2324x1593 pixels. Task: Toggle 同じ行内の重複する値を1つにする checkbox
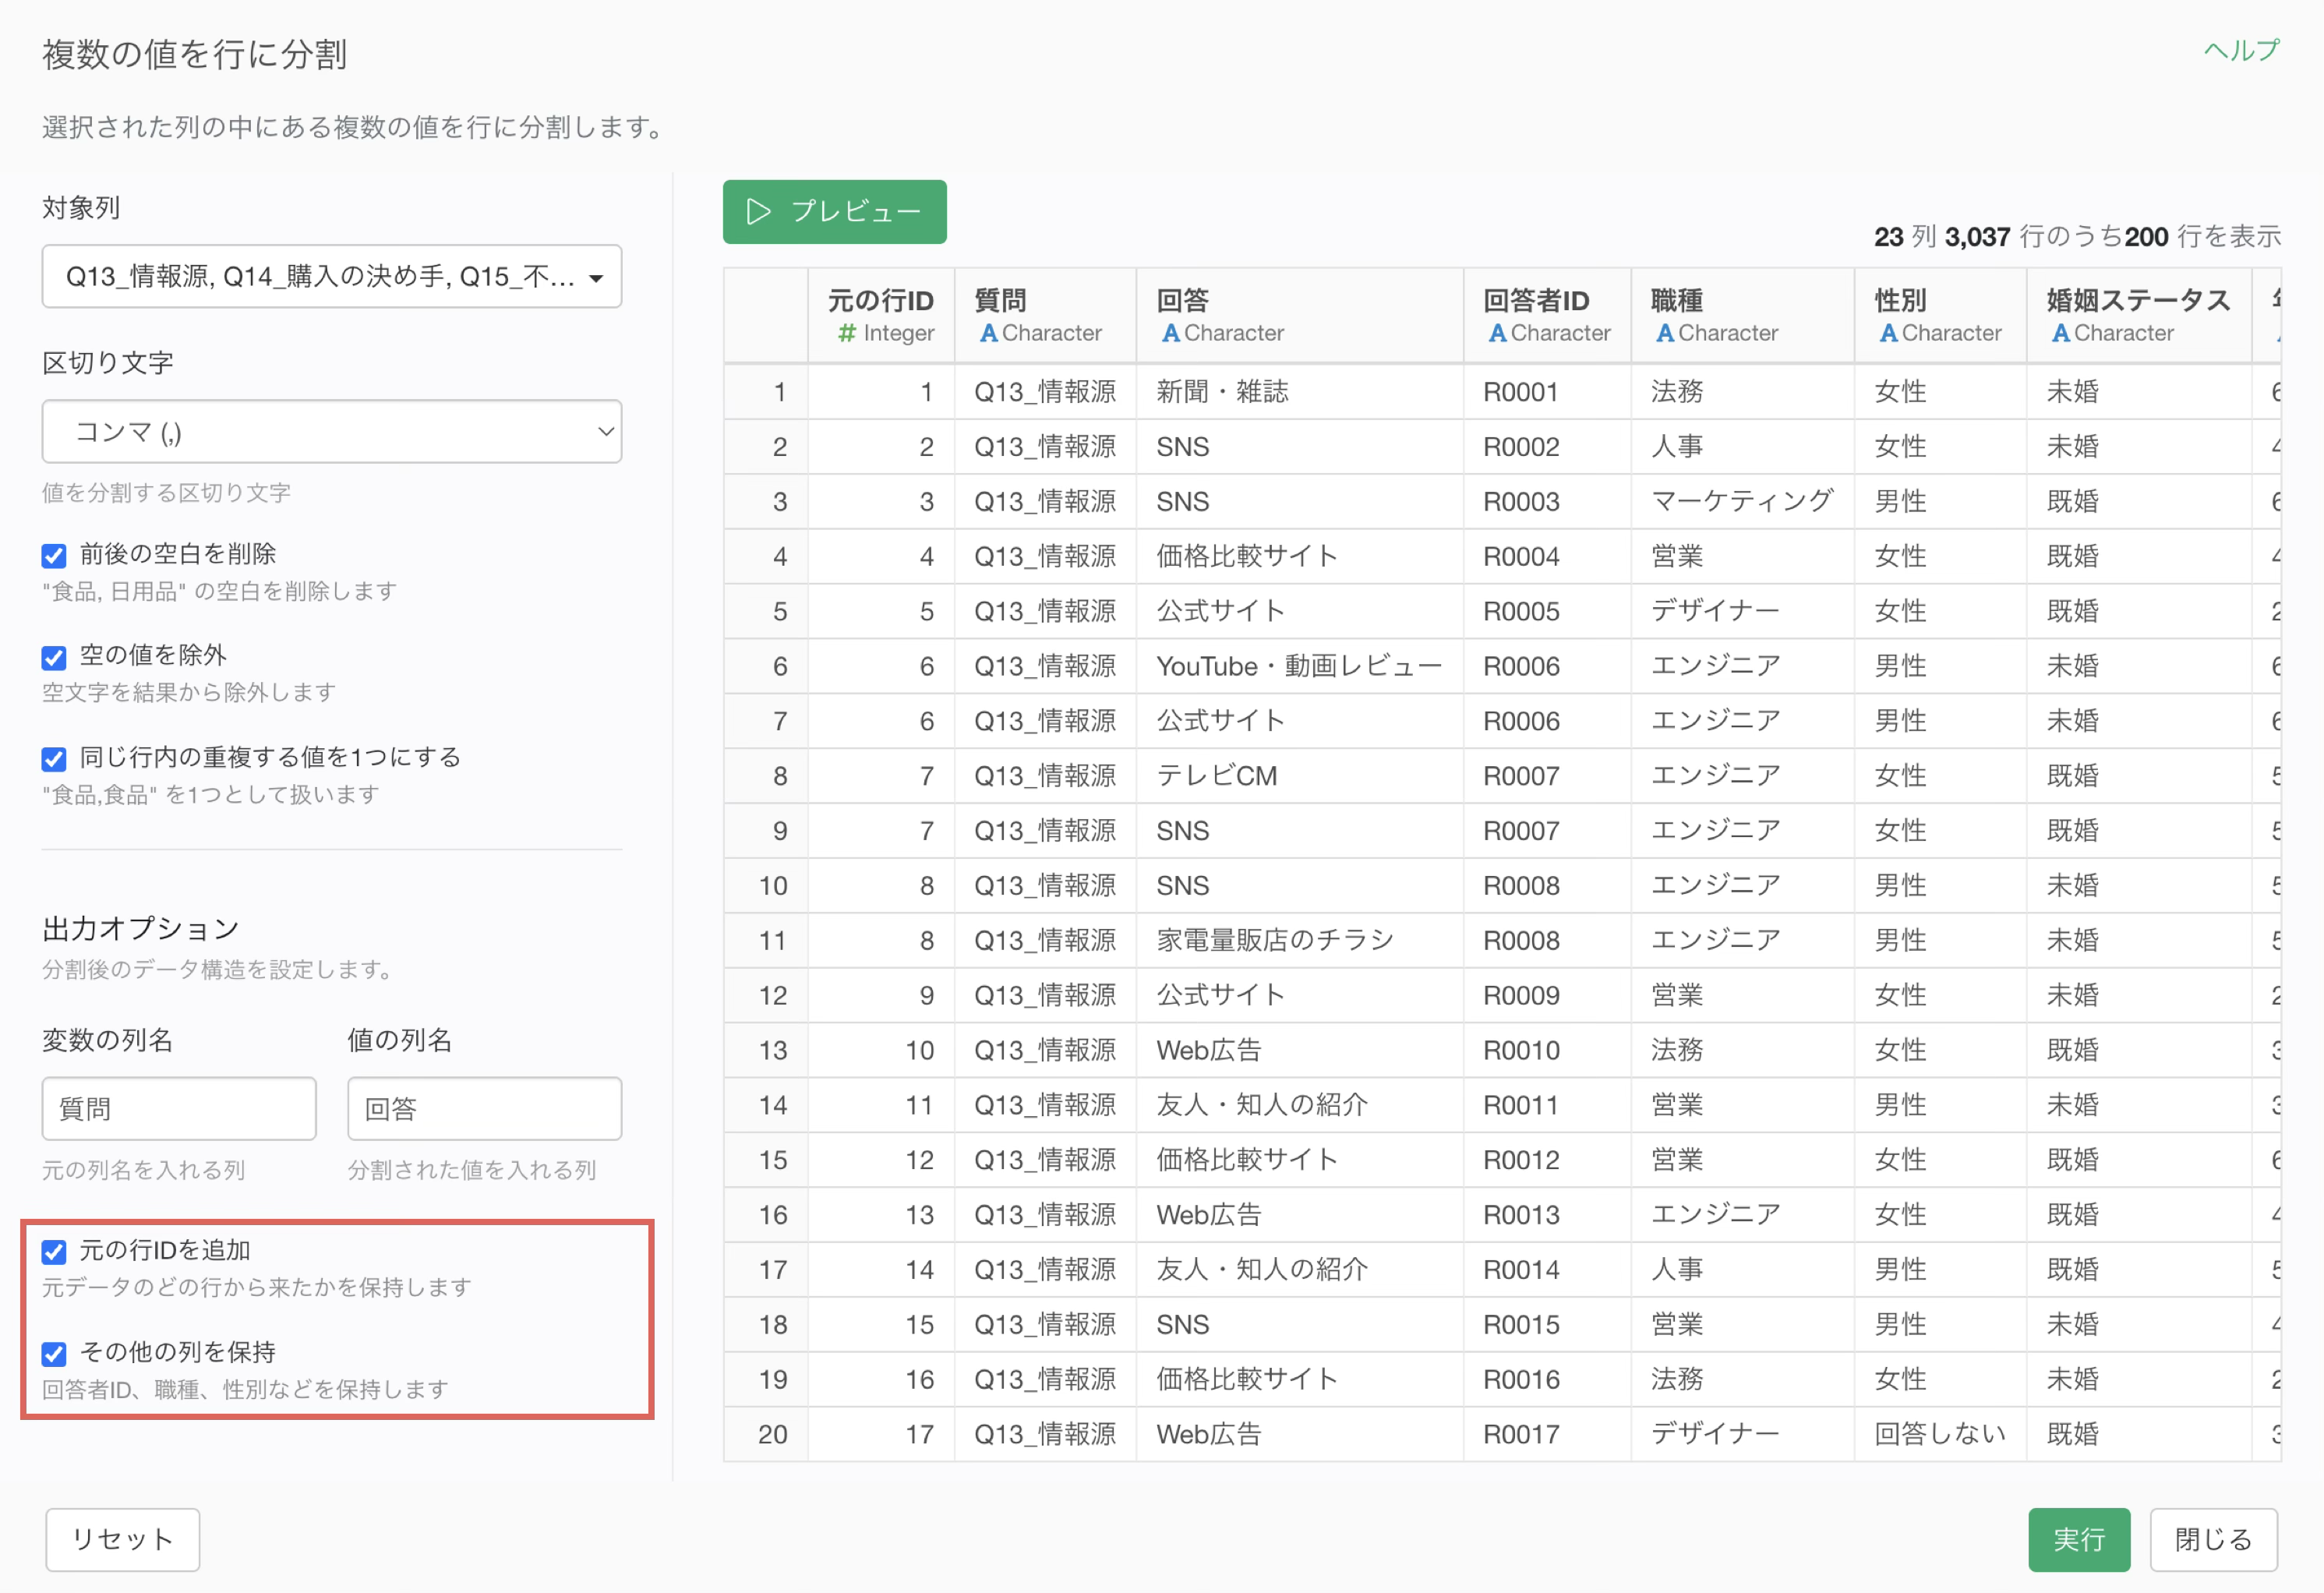point(54,759)
